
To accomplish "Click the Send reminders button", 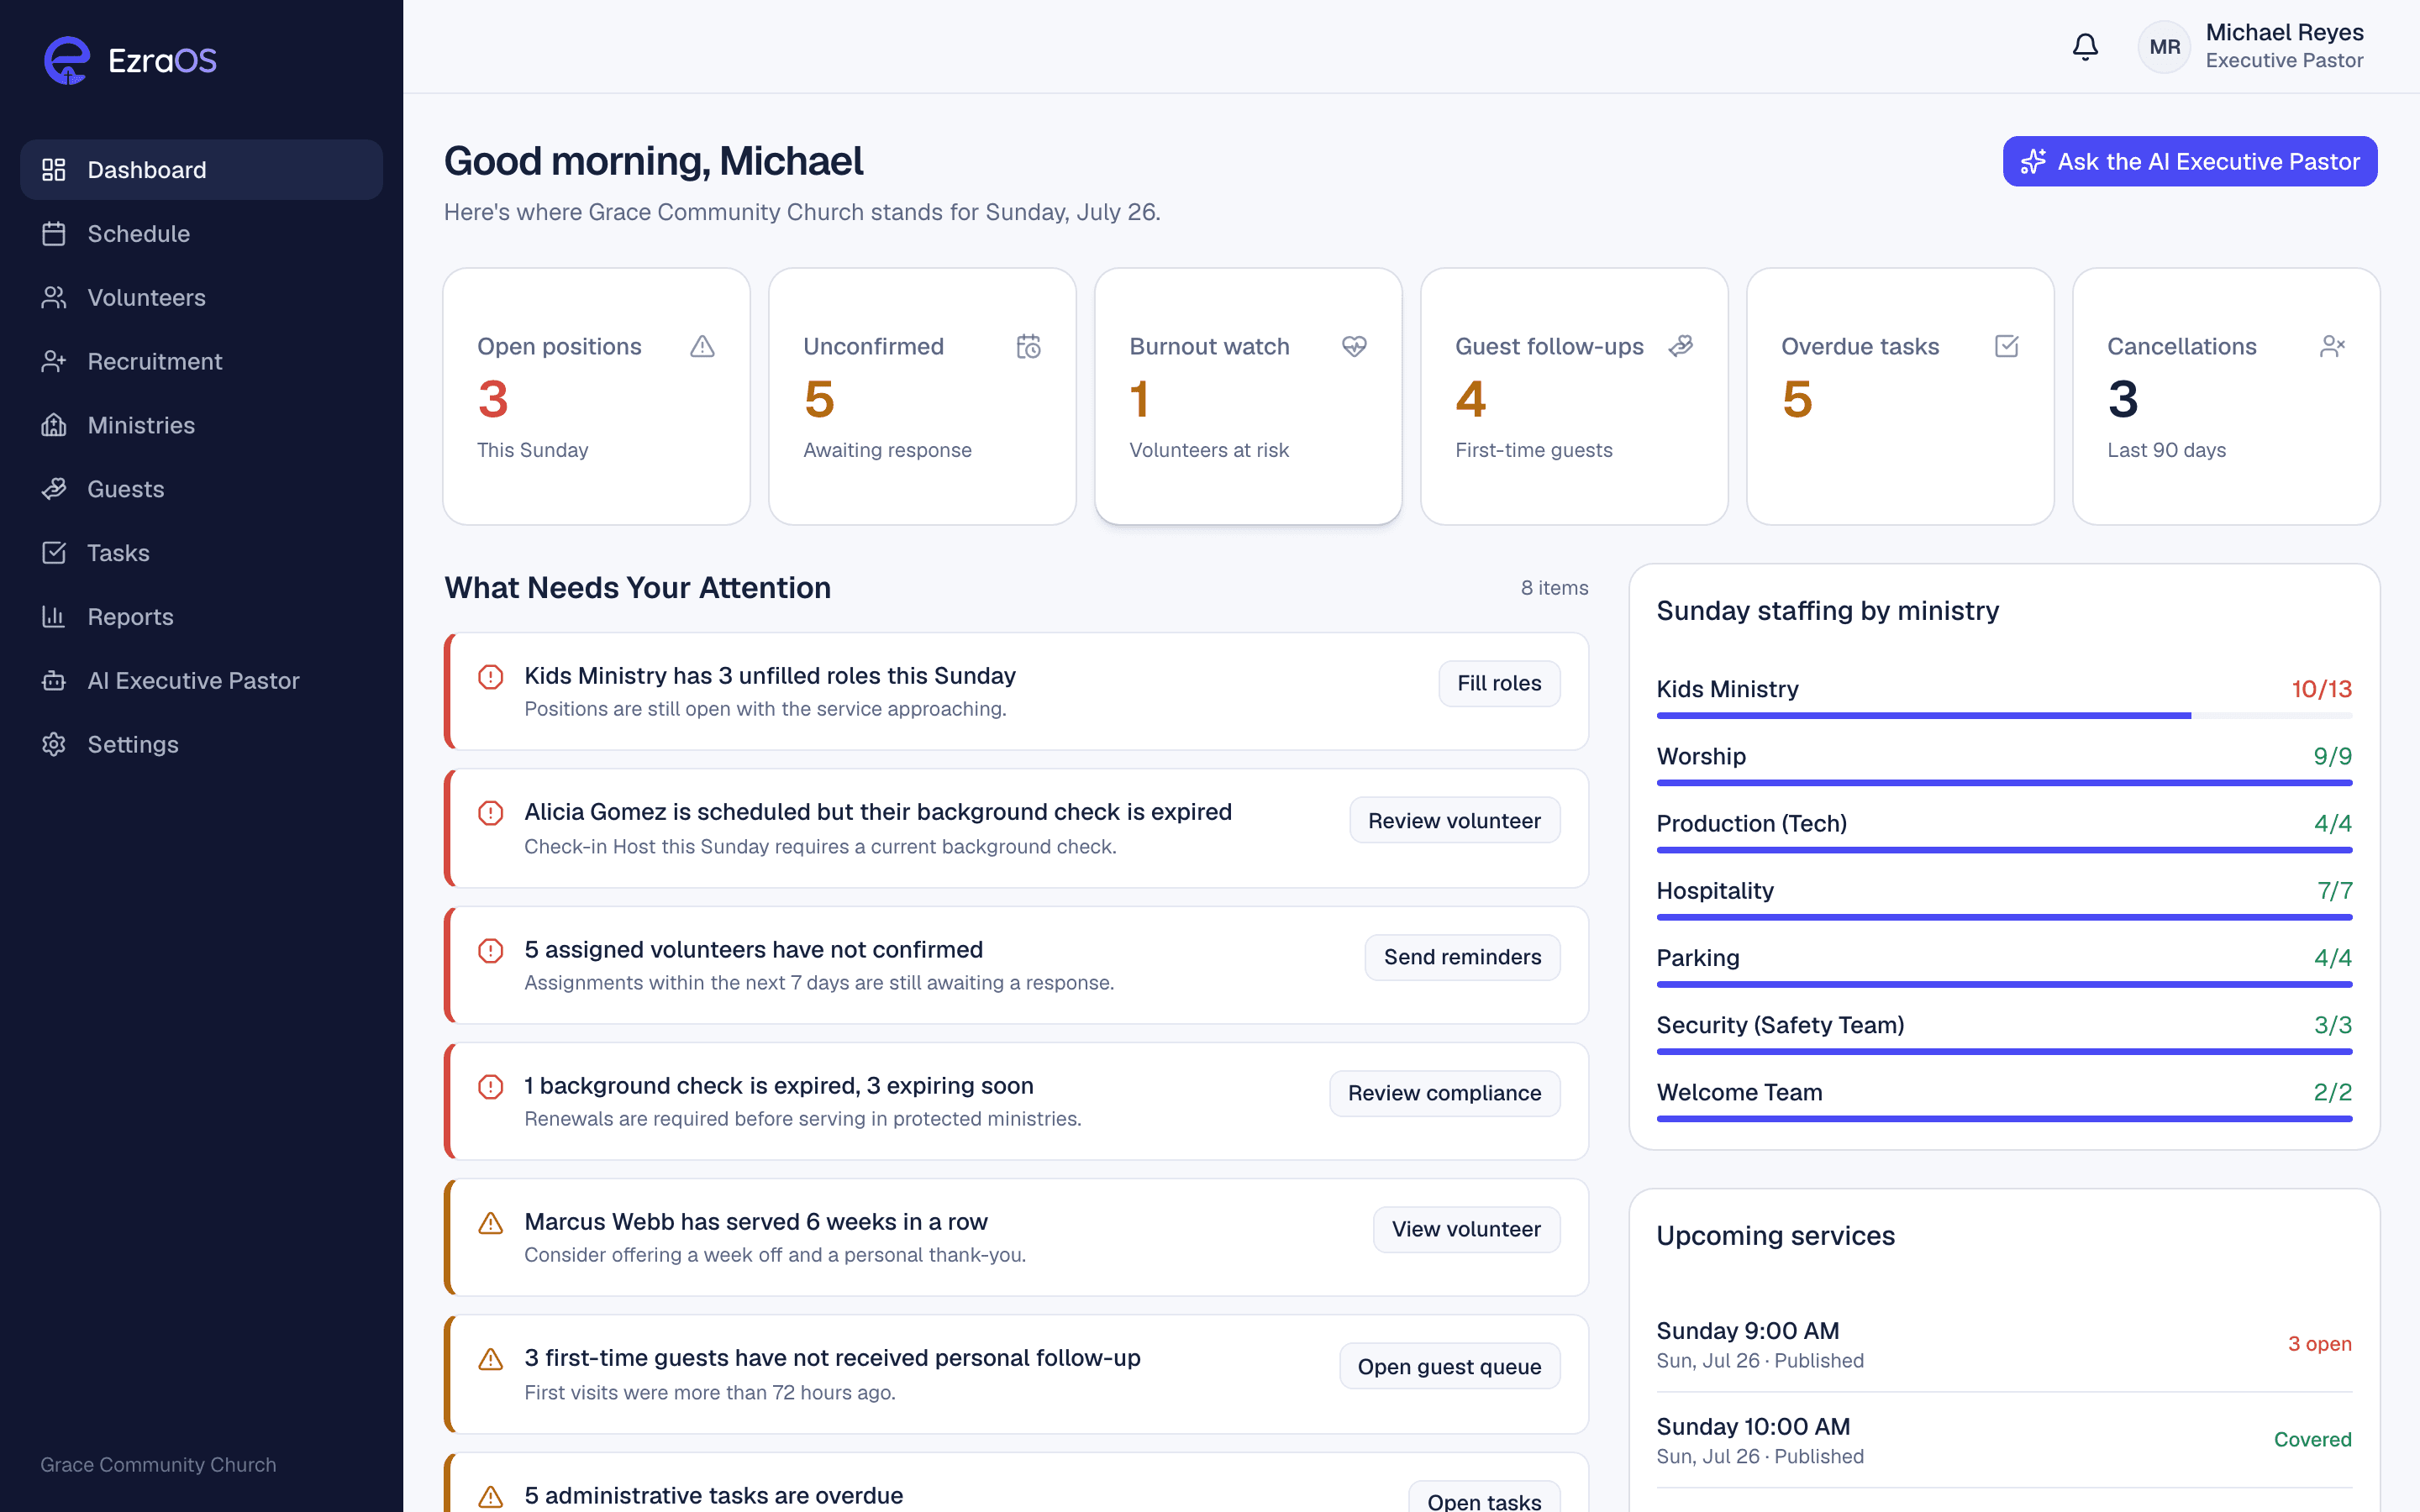I will click(x=1462, y=957).
